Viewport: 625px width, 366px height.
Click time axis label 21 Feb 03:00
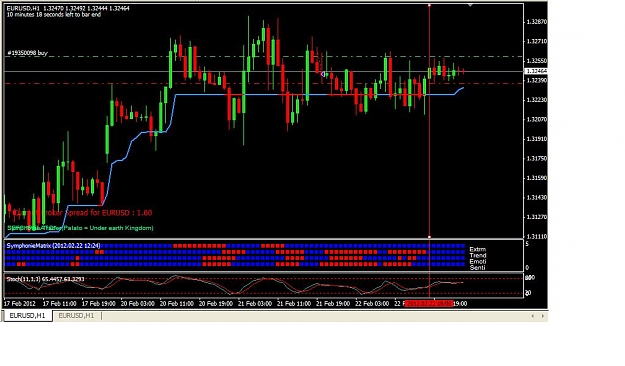coord(255,304)
